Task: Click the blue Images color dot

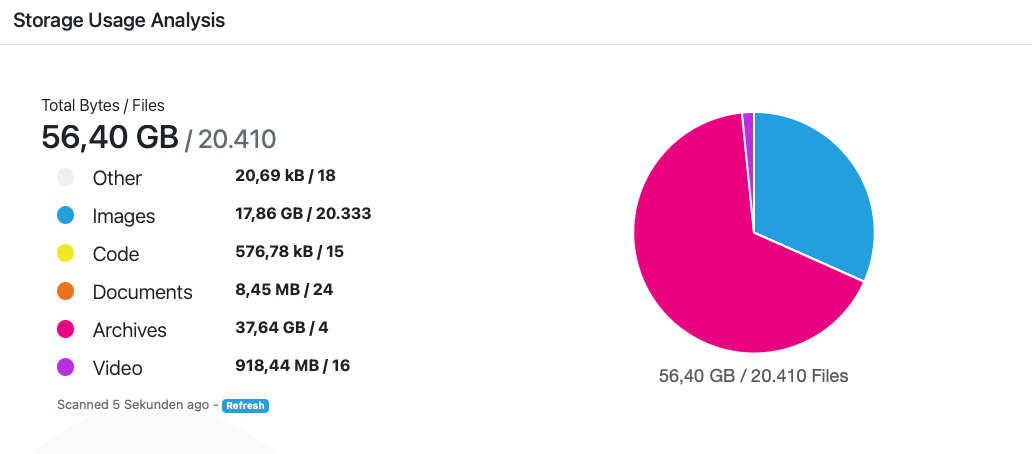Action: pyautogui.click(x=66, y=216)
